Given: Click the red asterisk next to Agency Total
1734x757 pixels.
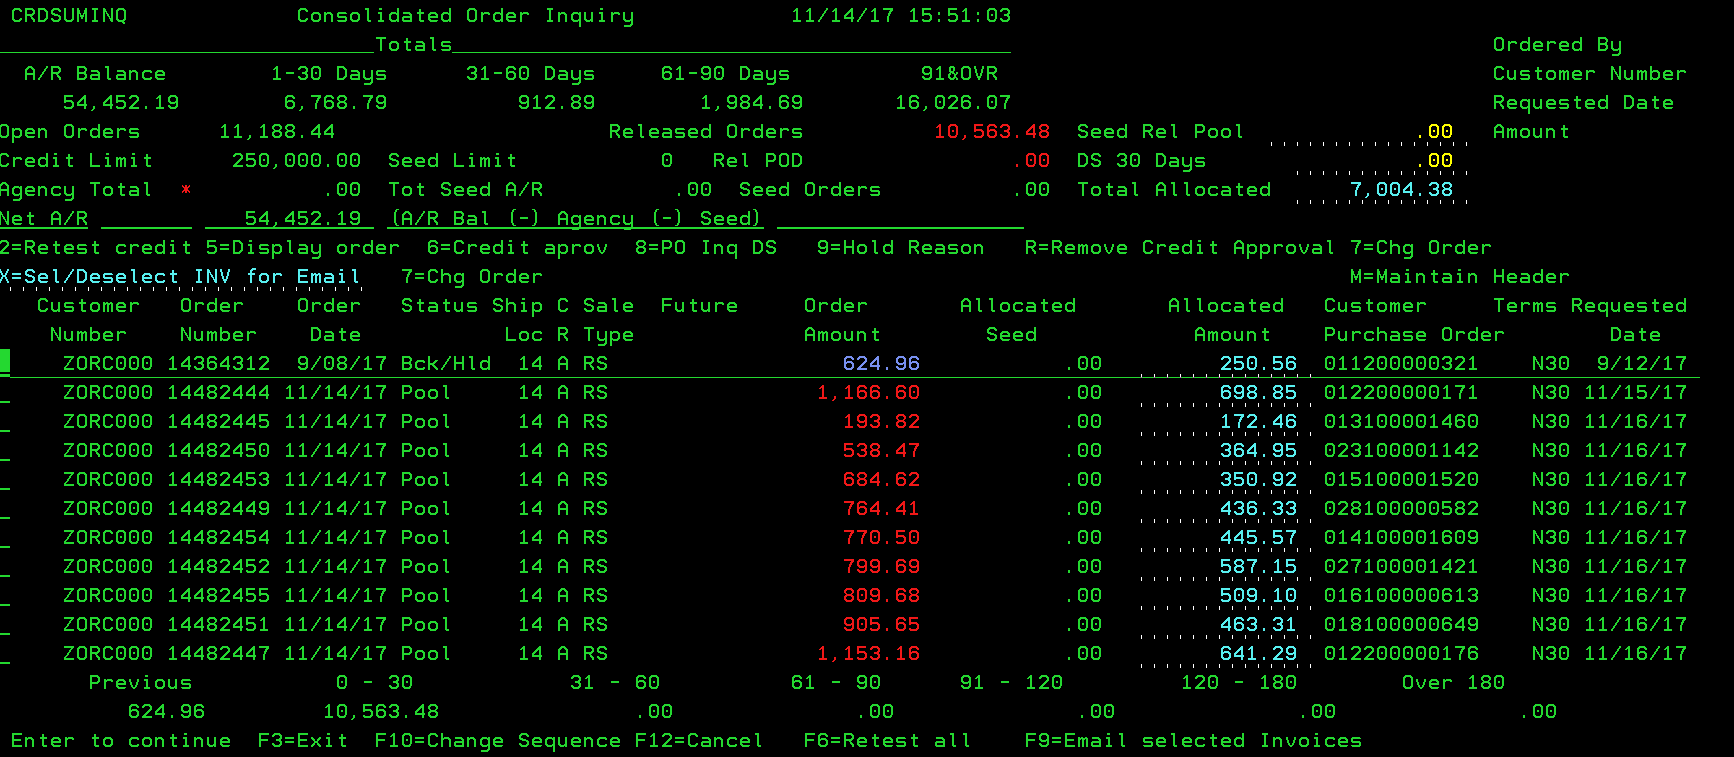Looking at the screenshot, I should point(186,190).
